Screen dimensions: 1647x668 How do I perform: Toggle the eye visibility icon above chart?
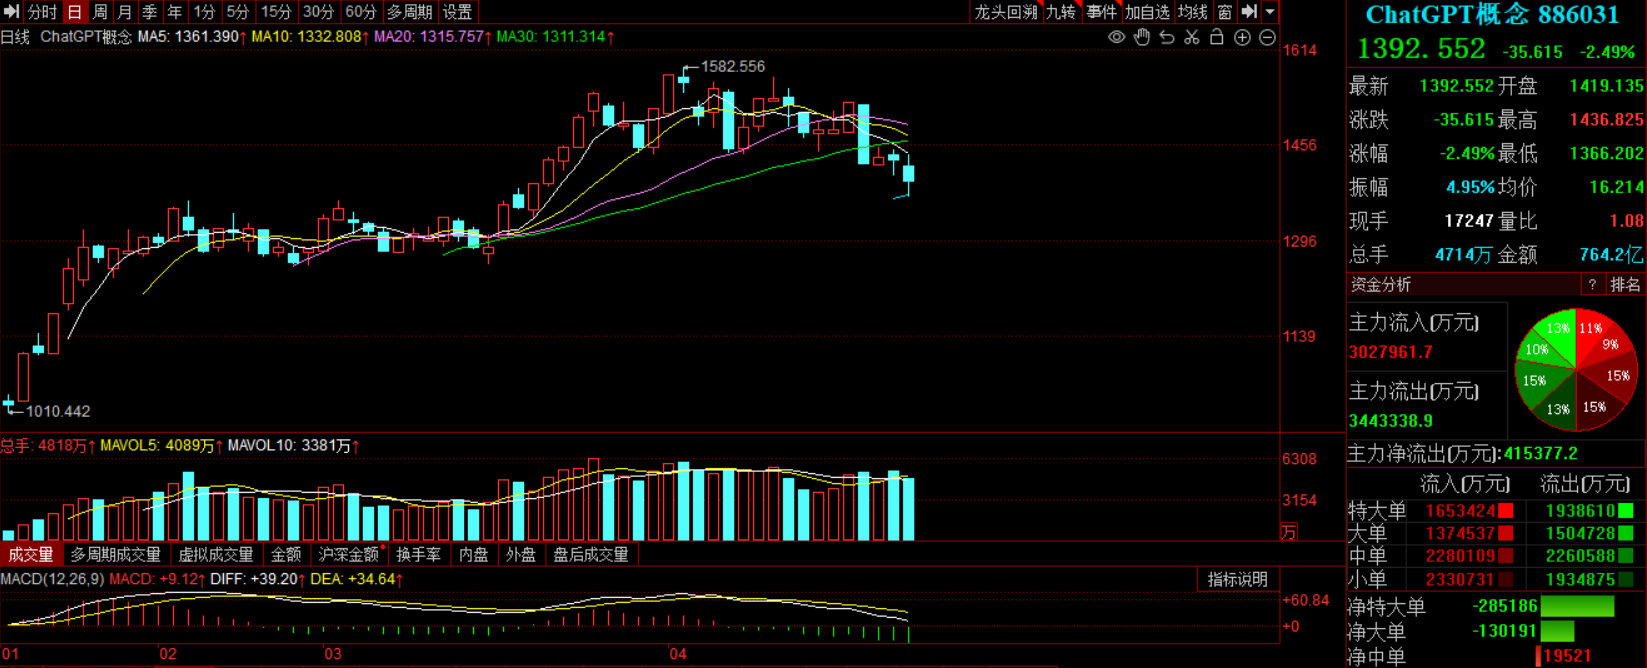pyautogui.click(x=1117, y=37)
